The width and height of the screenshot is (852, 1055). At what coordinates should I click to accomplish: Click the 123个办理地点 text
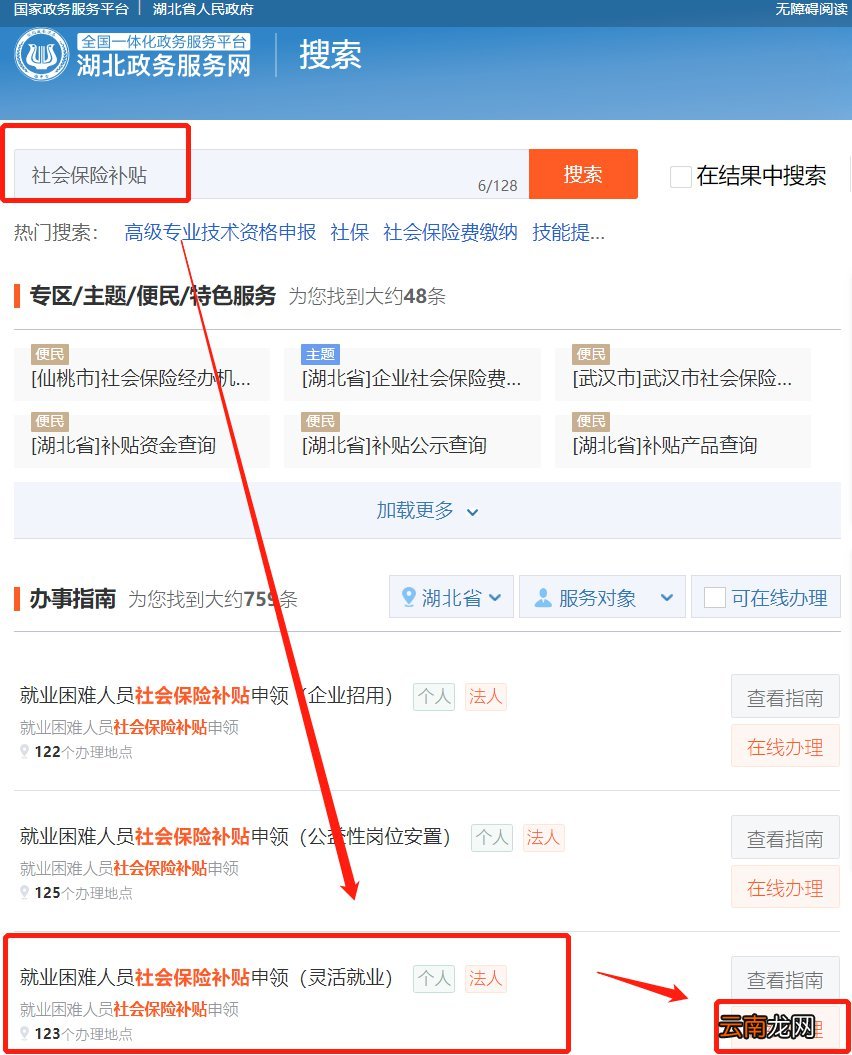83,1033
